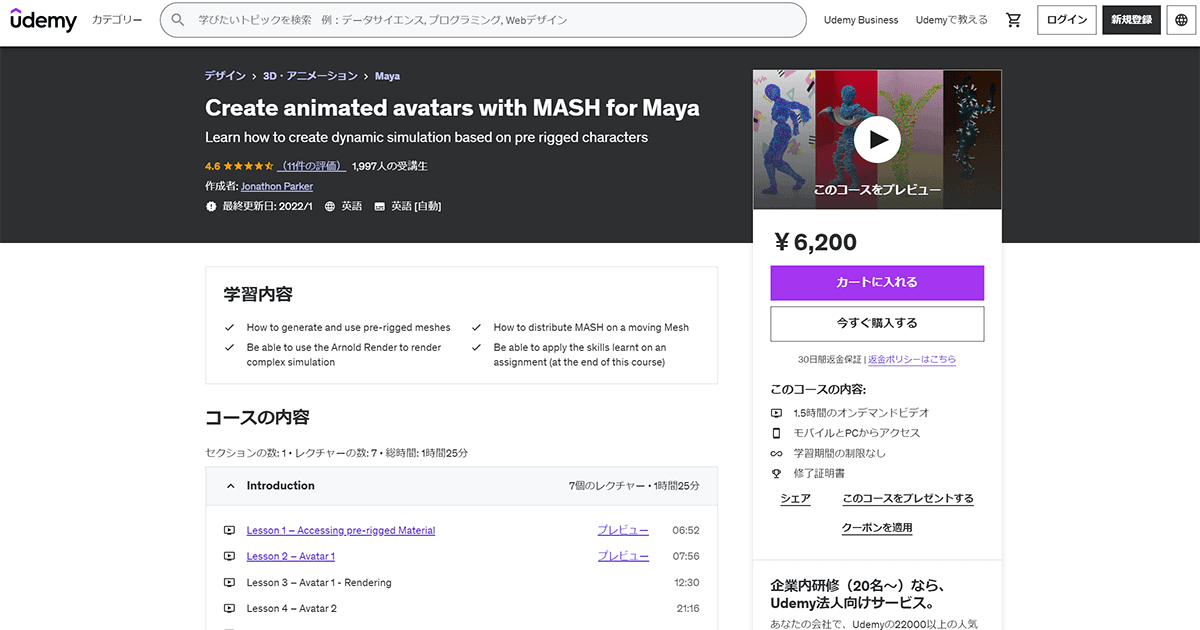The width and height of the screenshot is (1200, 630).
Task: Open the カテゴリー menu
Action: pyautogui.click(x=117, y=20)
